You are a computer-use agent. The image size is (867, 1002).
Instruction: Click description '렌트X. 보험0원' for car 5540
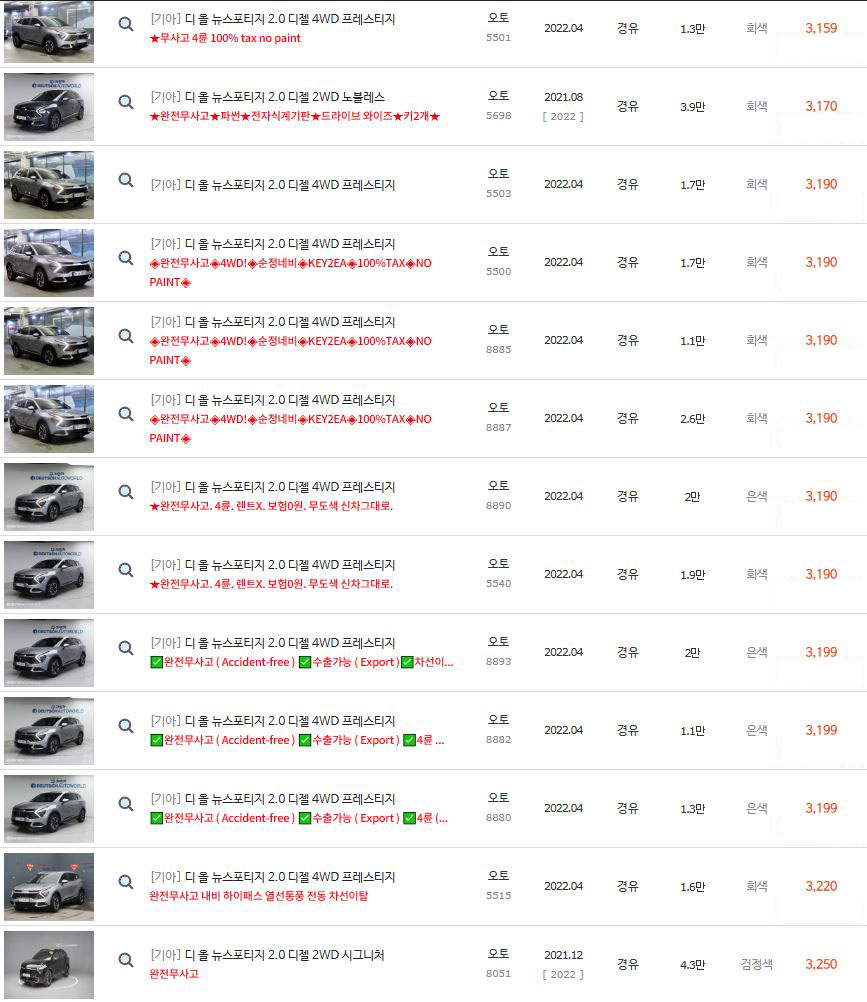(x=271, y=584)
